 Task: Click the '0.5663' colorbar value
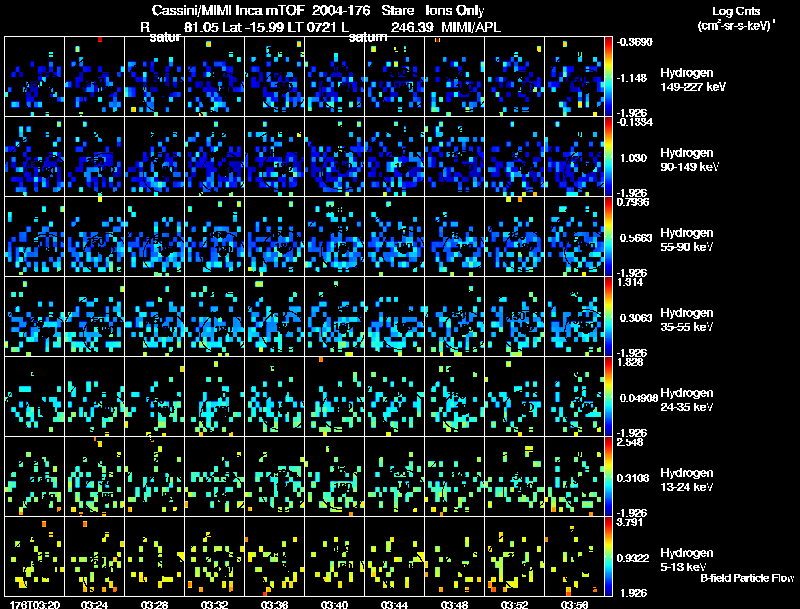pos(636,238)
